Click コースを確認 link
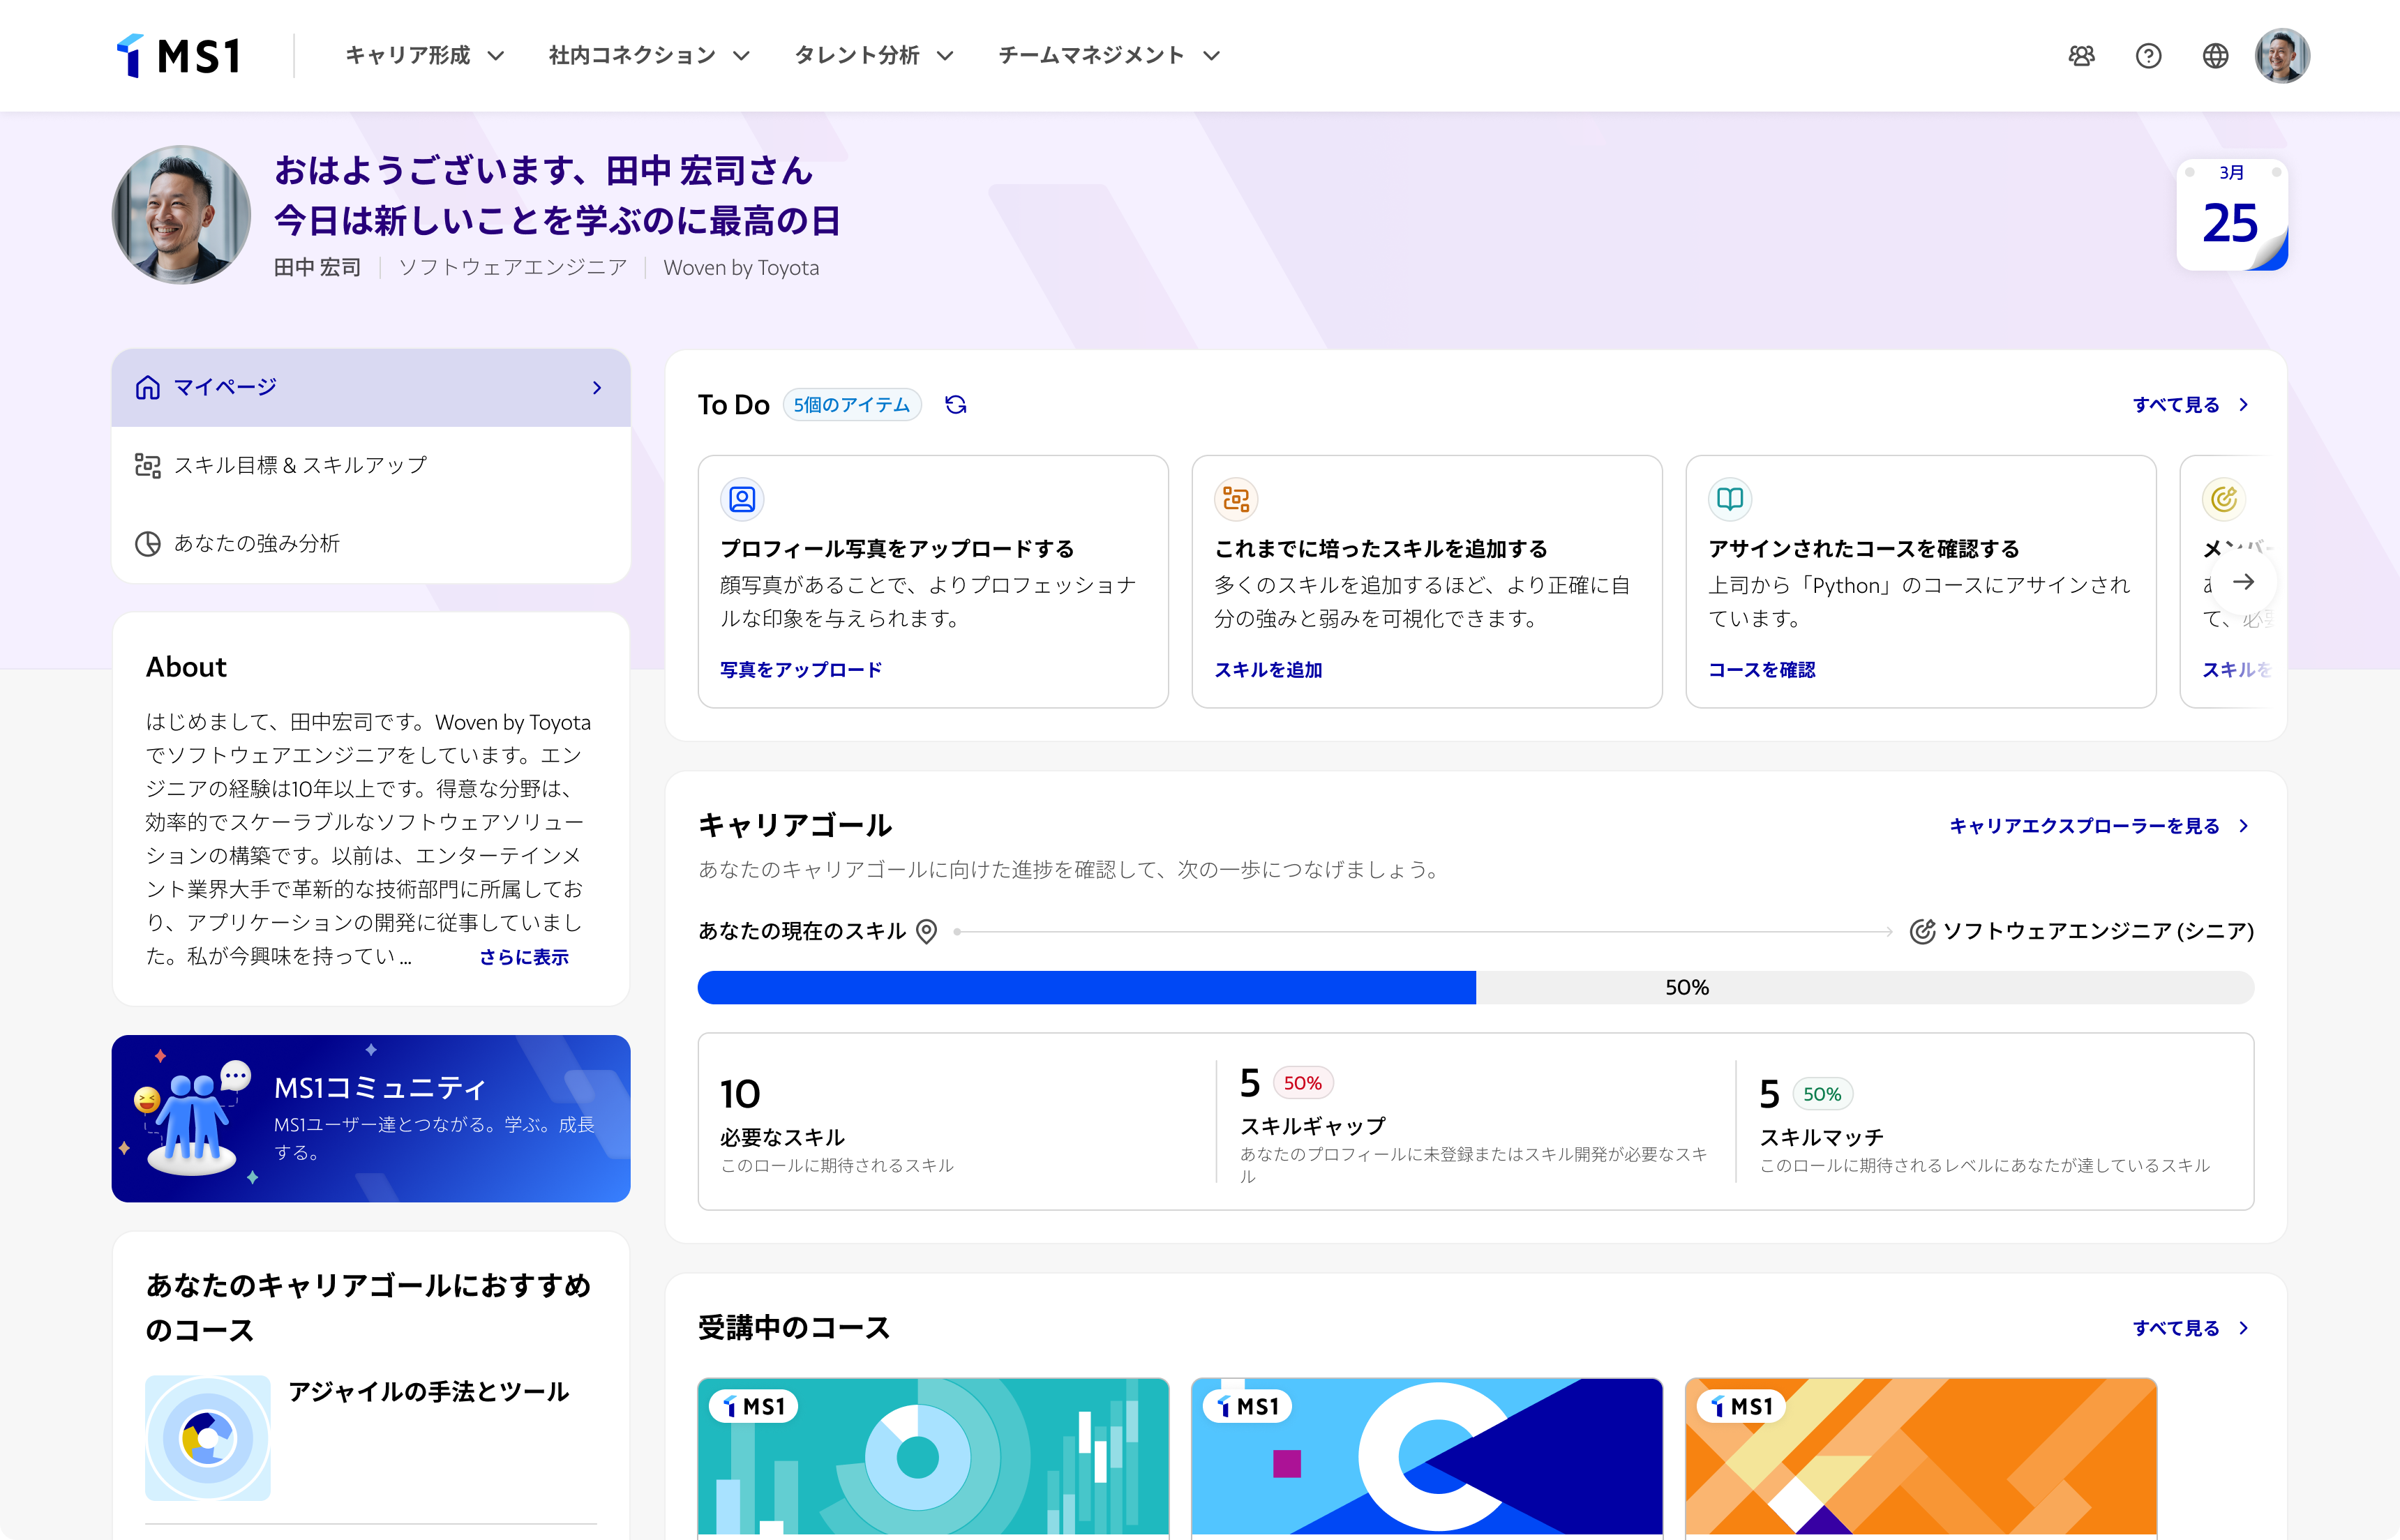The width and height of the screenshot is (2400, 1540). point(1762,670)
